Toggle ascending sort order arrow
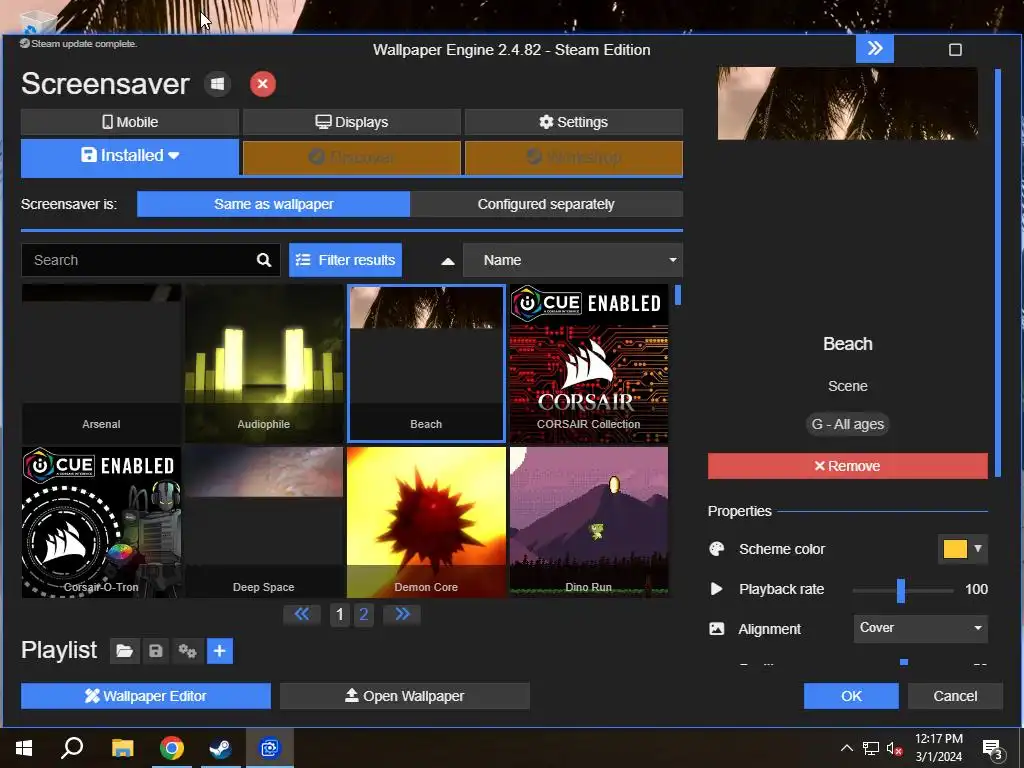 [447, 261]
